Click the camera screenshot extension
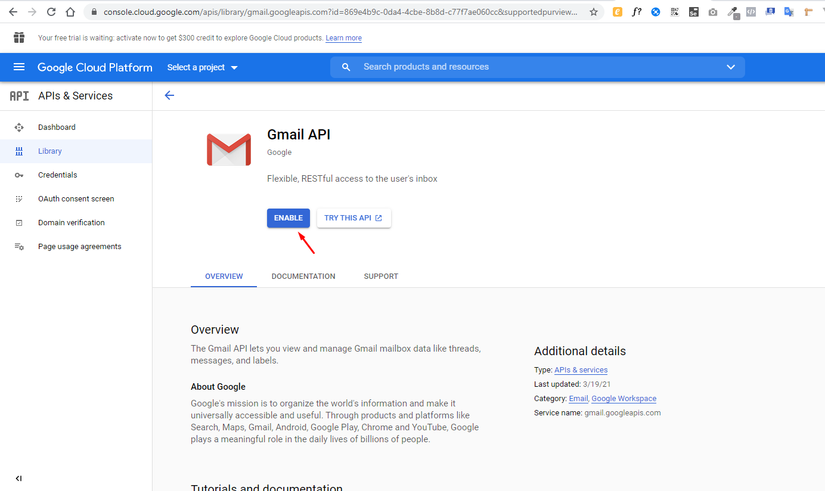The width and height of the screenshot is (825, 491). tap(713, 12)
